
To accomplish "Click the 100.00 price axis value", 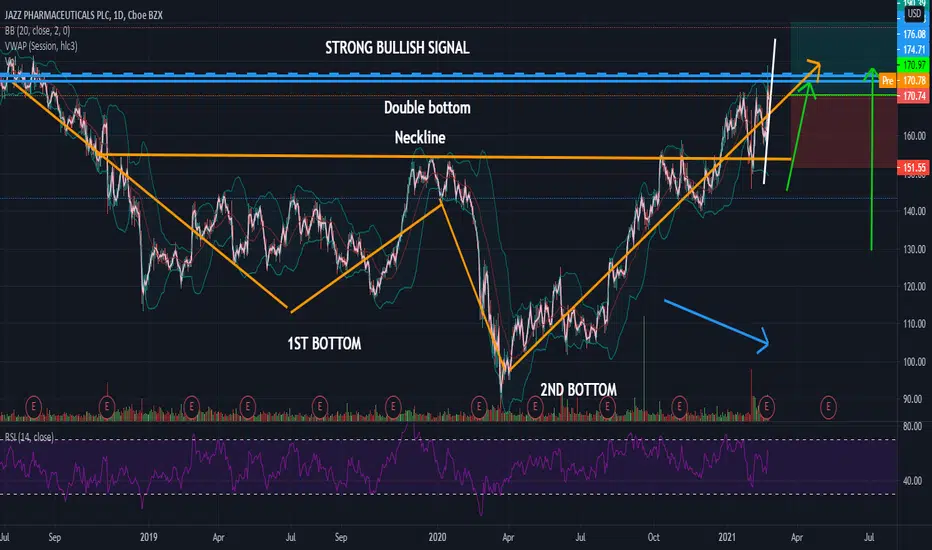I will point(914,362).
